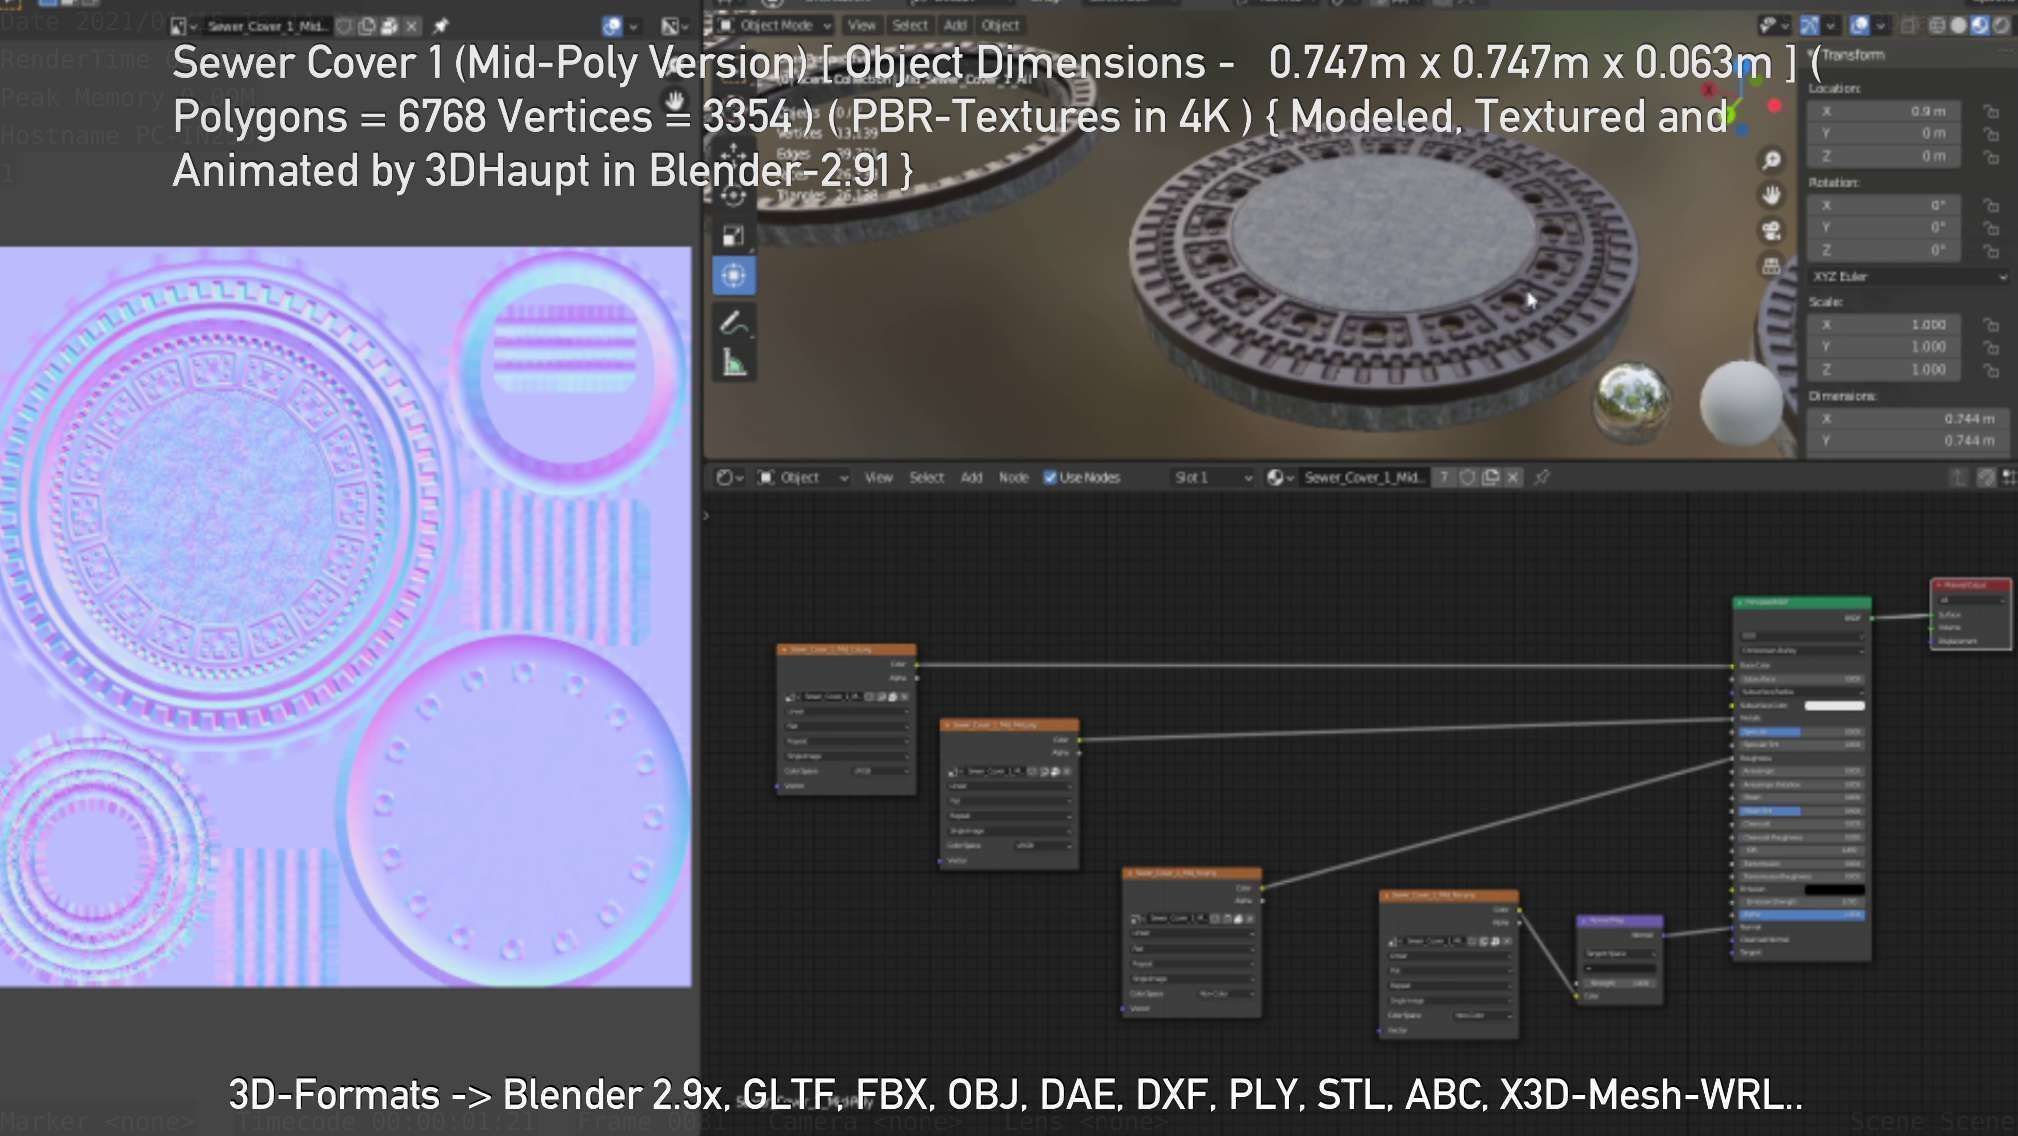Image resolution: width=2018 pixels, height=1136 pixels.
Task: Enable the Use Nodes checkbox
Action: (1050, 478)
